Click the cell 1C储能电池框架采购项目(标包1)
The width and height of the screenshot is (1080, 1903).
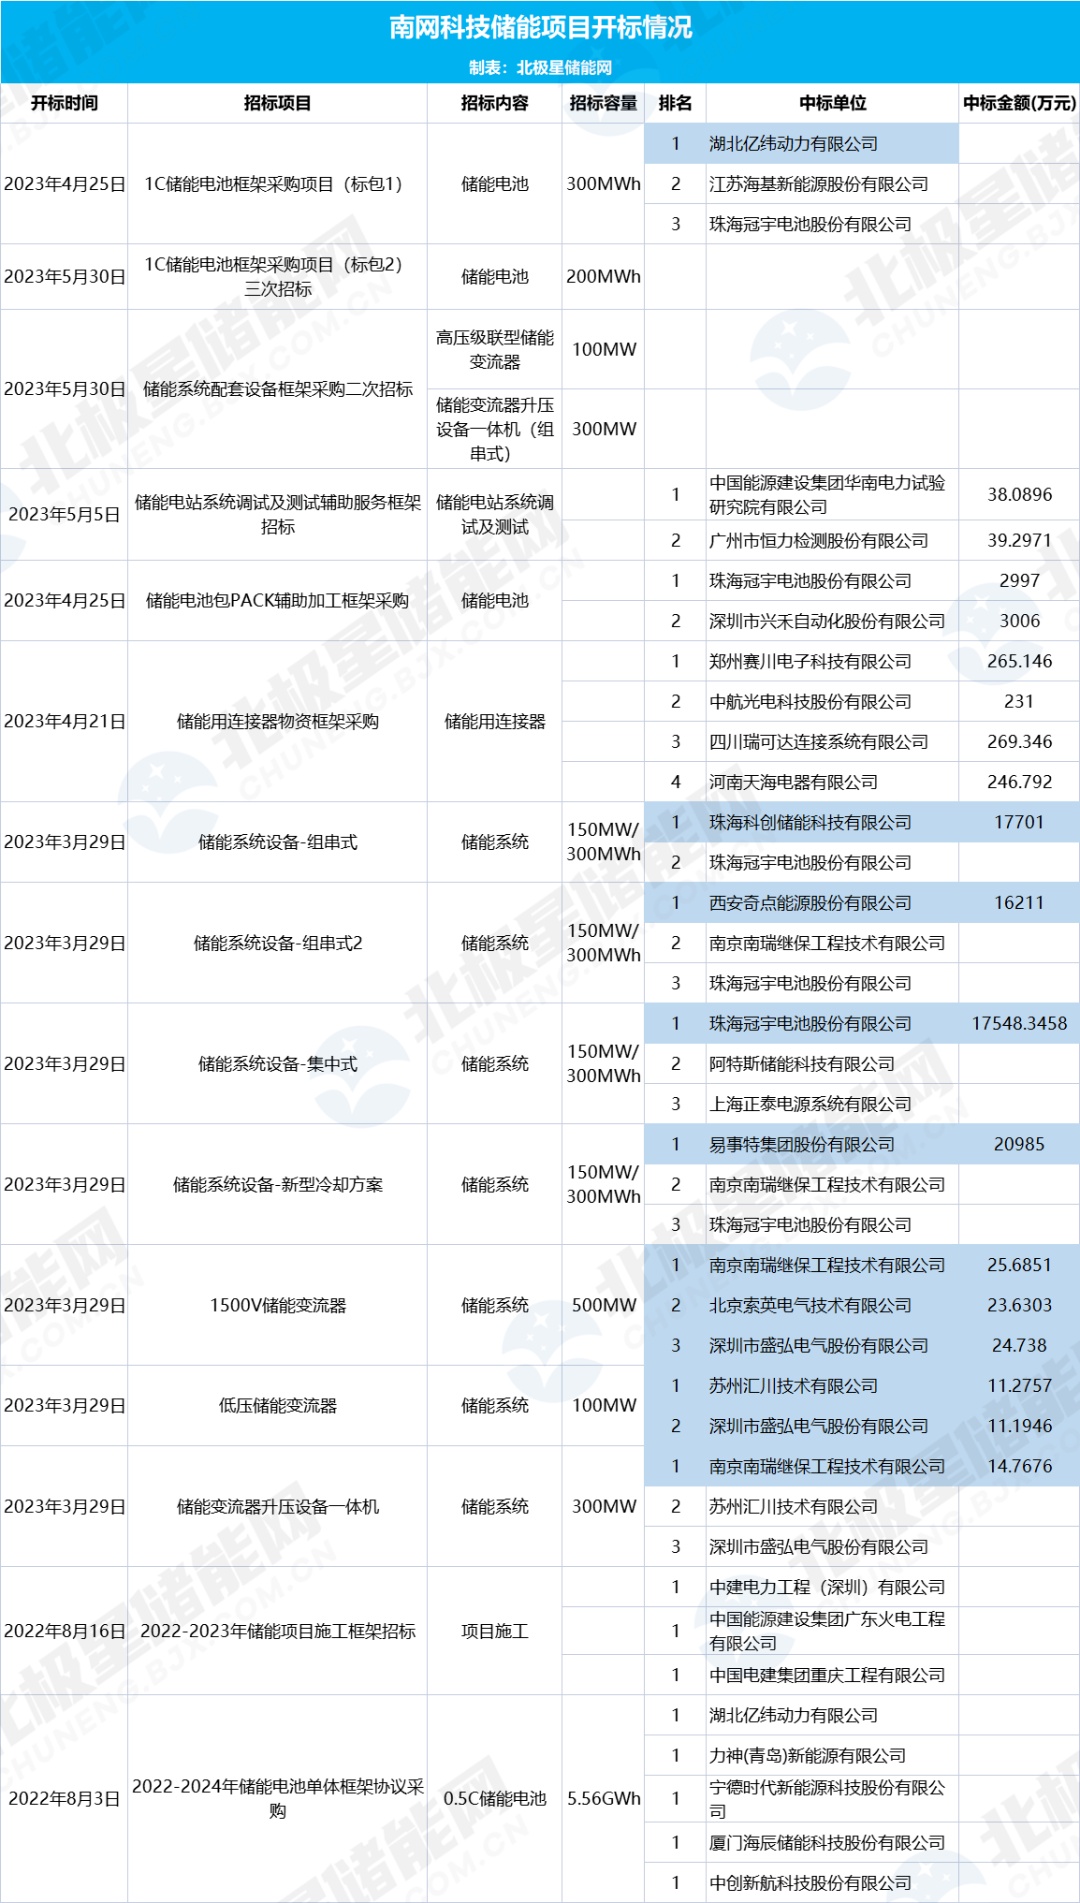pos(277,184)
